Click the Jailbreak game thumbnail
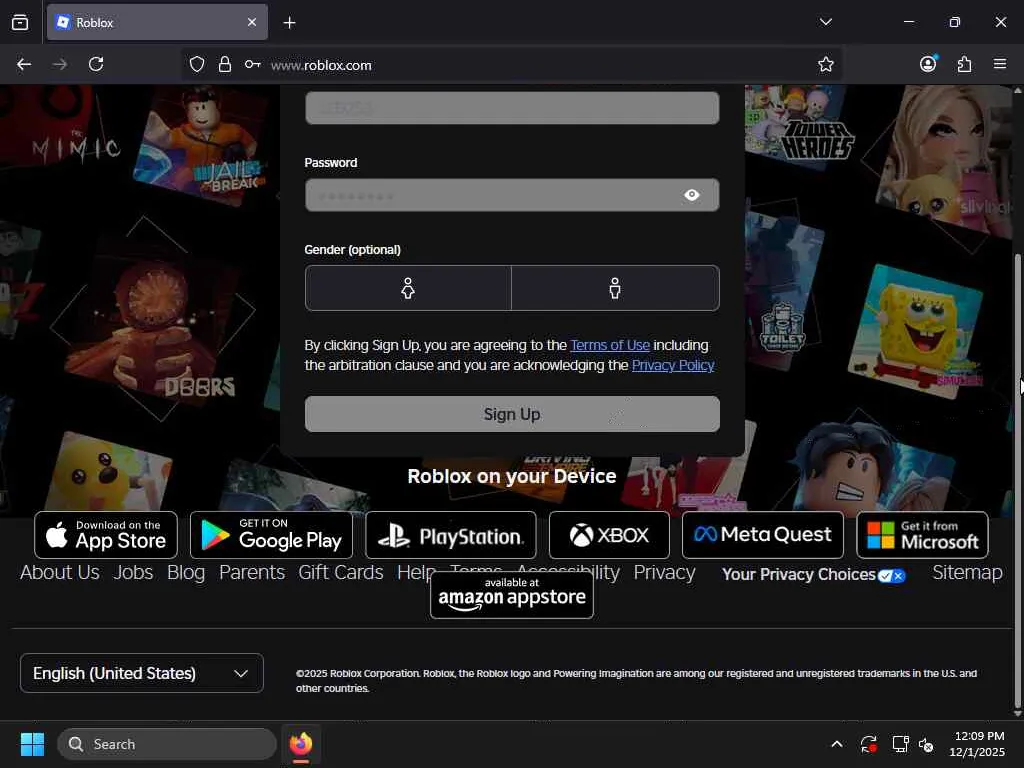Image resolution: width=1024 pixels, height=768 pixels. click(202, 147)
